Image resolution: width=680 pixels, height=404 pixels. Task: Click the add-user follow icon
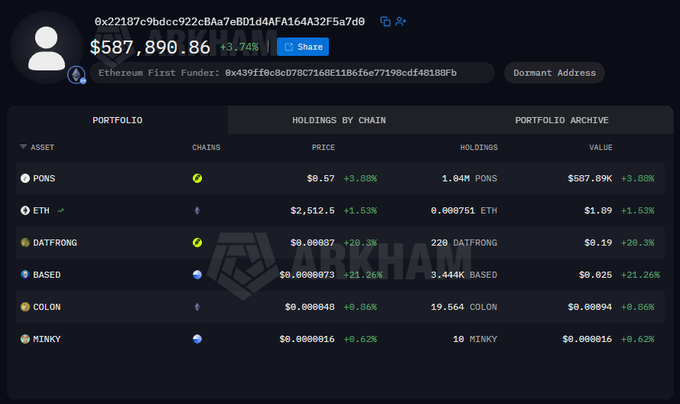coord(401,21)
